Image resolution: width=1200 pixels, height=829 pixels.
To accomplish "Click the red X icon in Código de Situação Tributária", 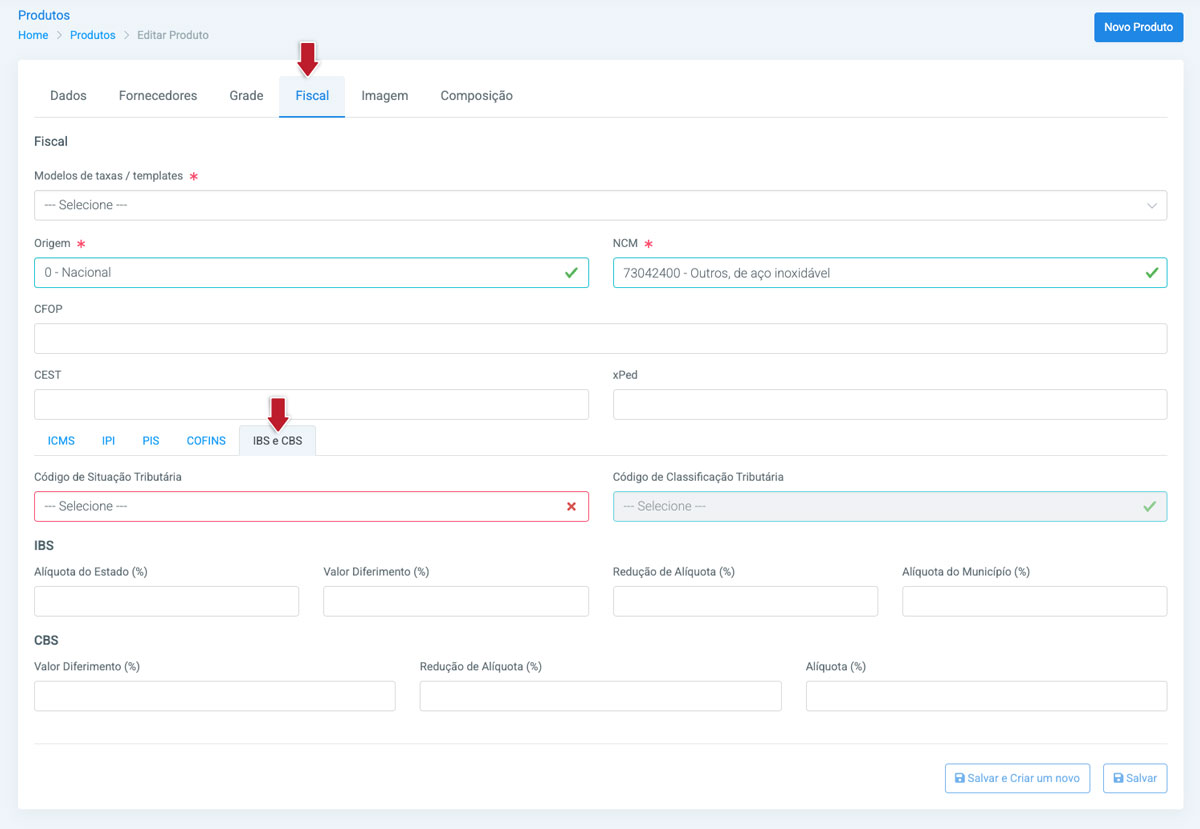I will click(x=571, y=507).
